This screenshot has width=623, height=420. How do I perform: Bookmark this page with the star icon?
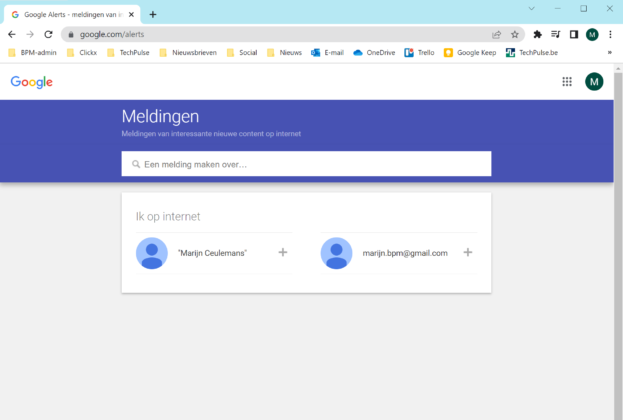pos(515,35)
